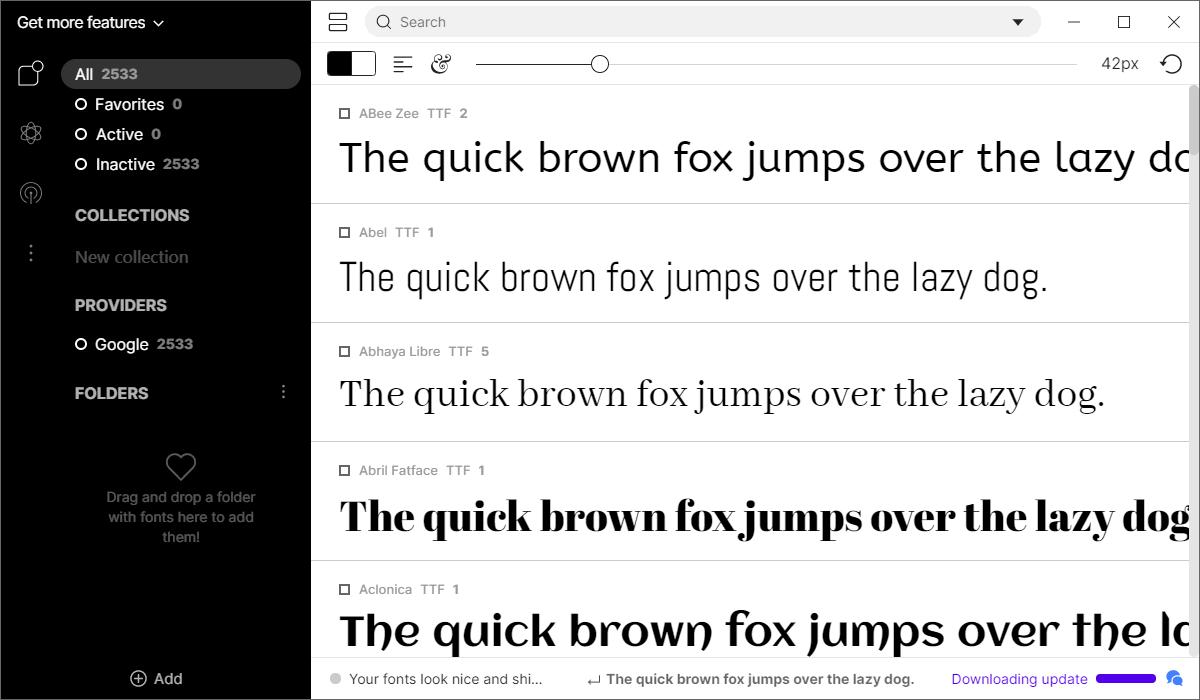Viewport: 1200px width, 700px height.
Task: Open the search filter dropdown arrow
Action: click(1018, 22)
